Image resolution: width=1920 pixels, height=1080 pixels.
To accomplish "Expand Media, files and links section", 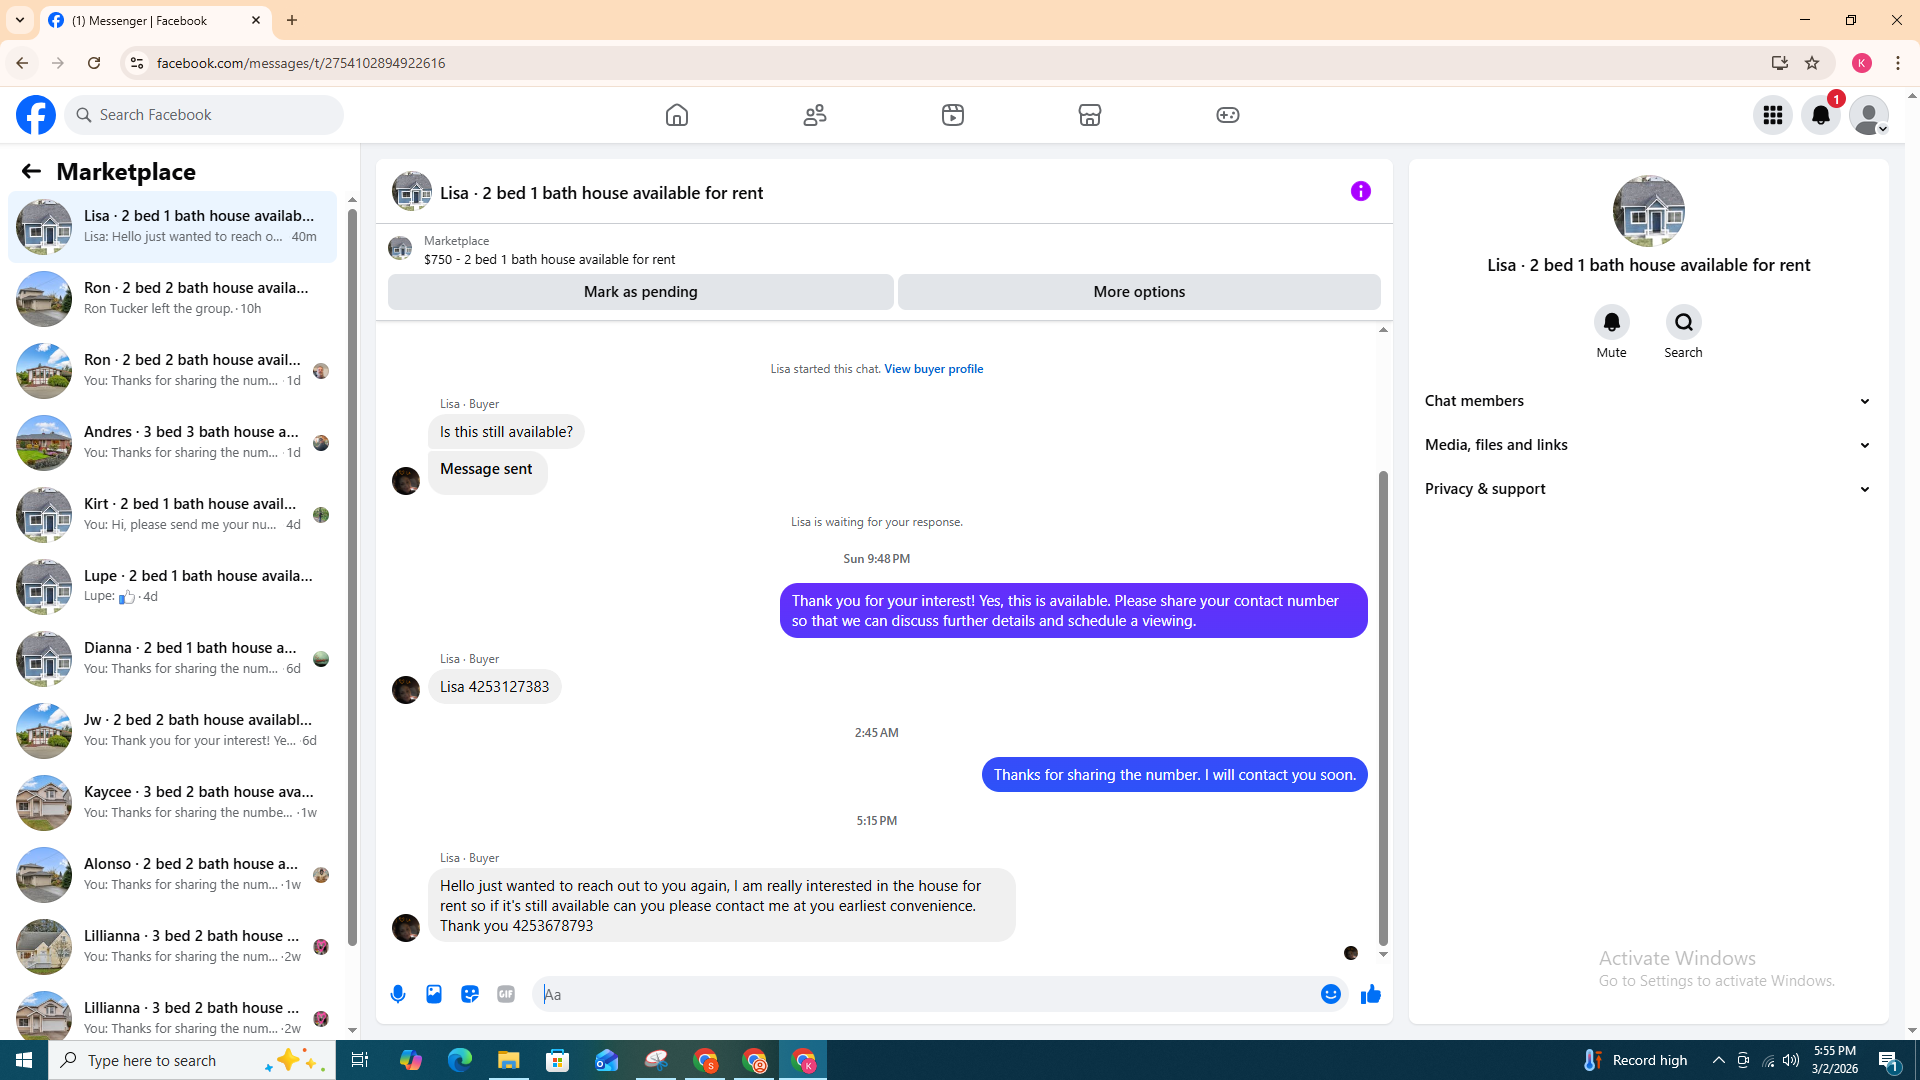I will (x=1648, y=445).
